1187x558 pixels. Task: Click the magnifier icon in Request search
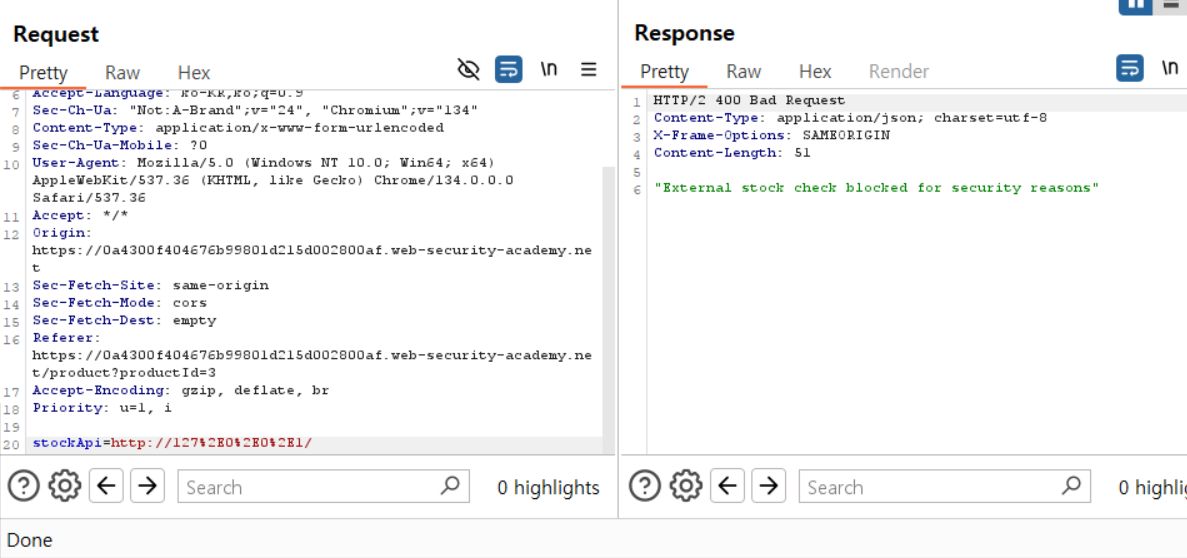(x=450, y=485)
